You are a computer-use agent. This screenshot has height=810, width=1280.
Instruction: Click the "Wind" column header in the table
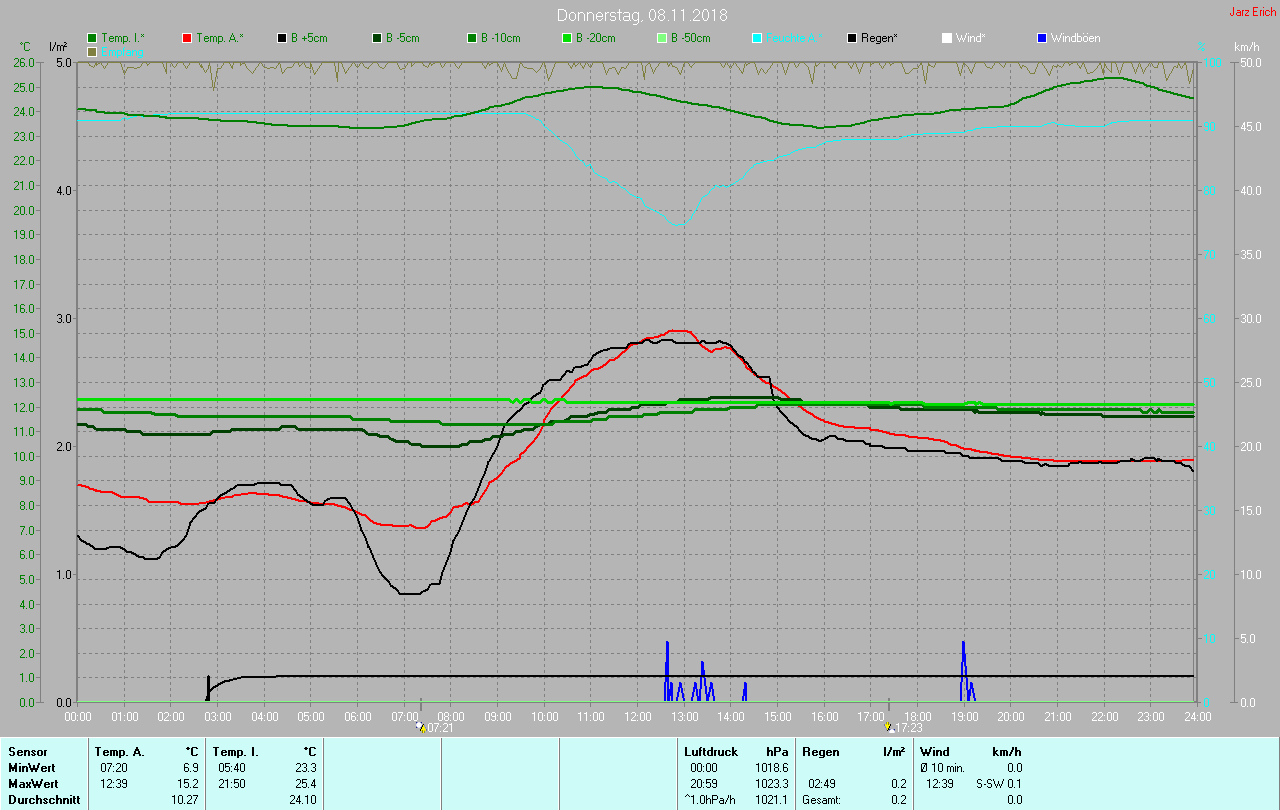tap(935, 751)
